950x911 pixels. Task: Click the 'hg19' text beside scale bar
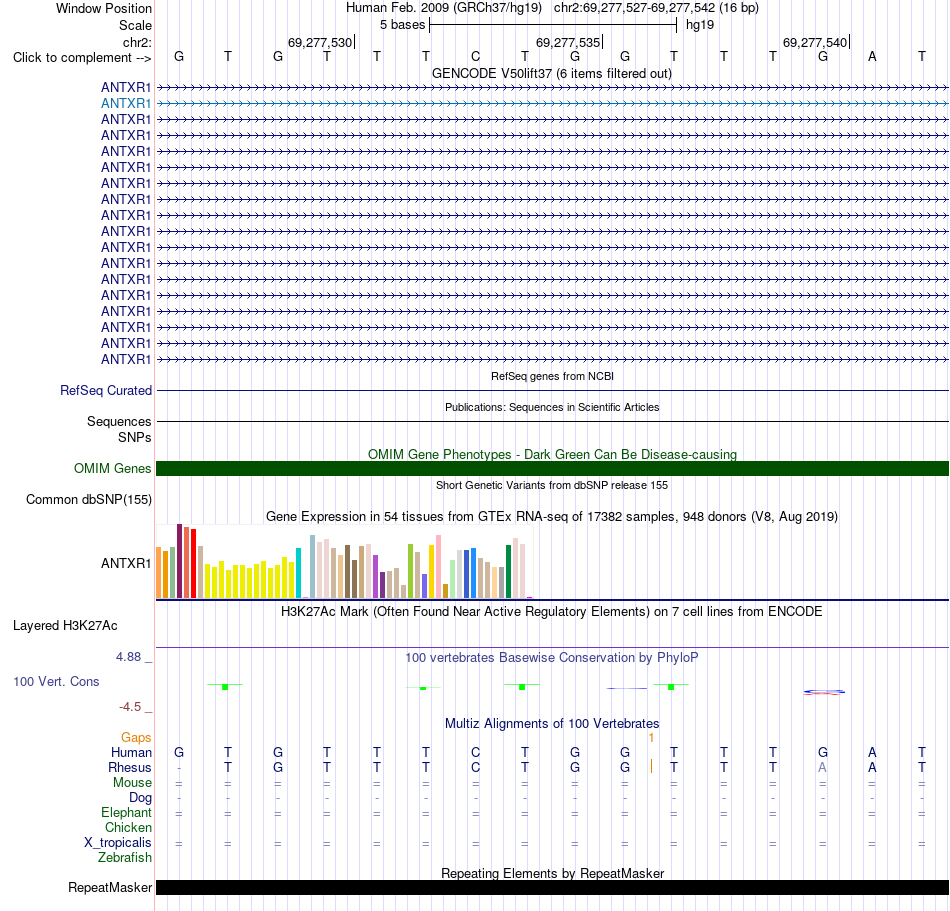pos(700,25)
